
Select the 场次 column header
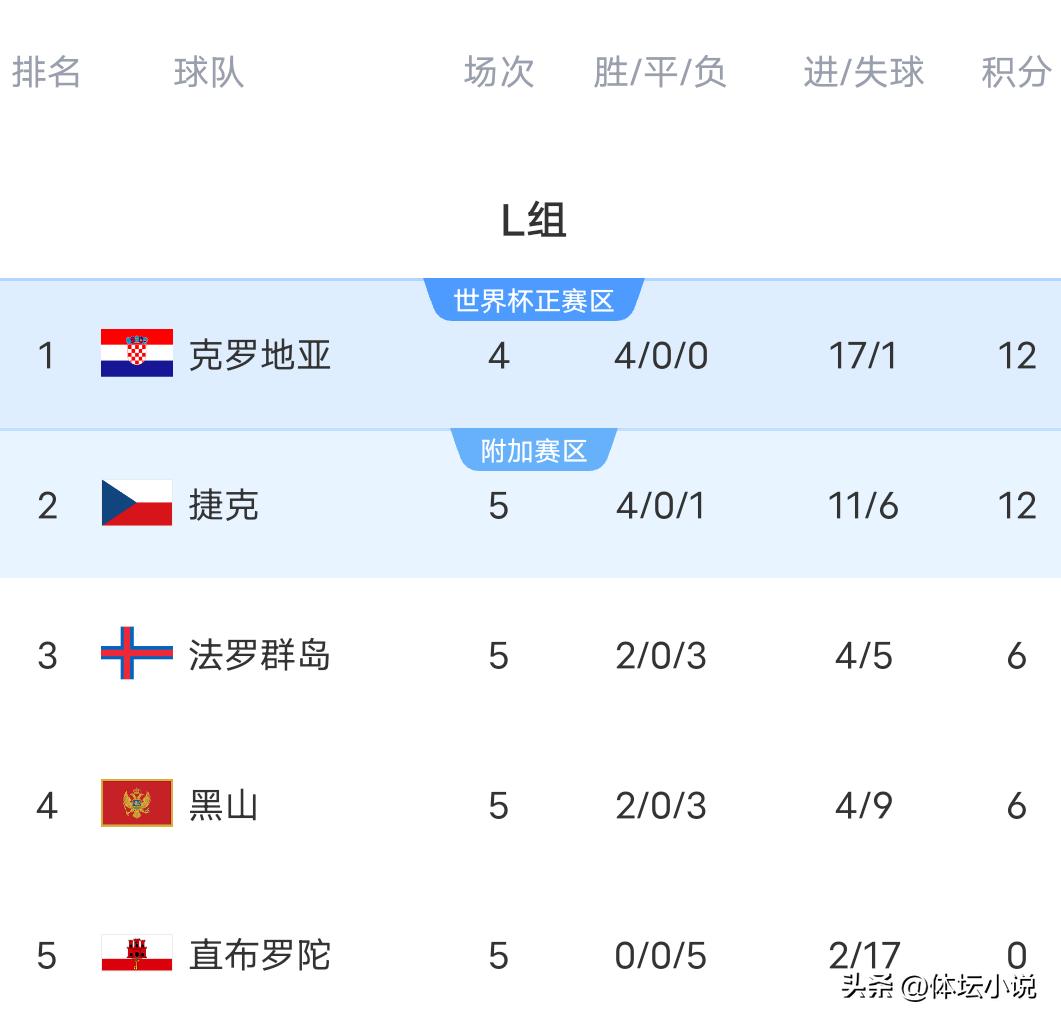[x=499, y=72]
